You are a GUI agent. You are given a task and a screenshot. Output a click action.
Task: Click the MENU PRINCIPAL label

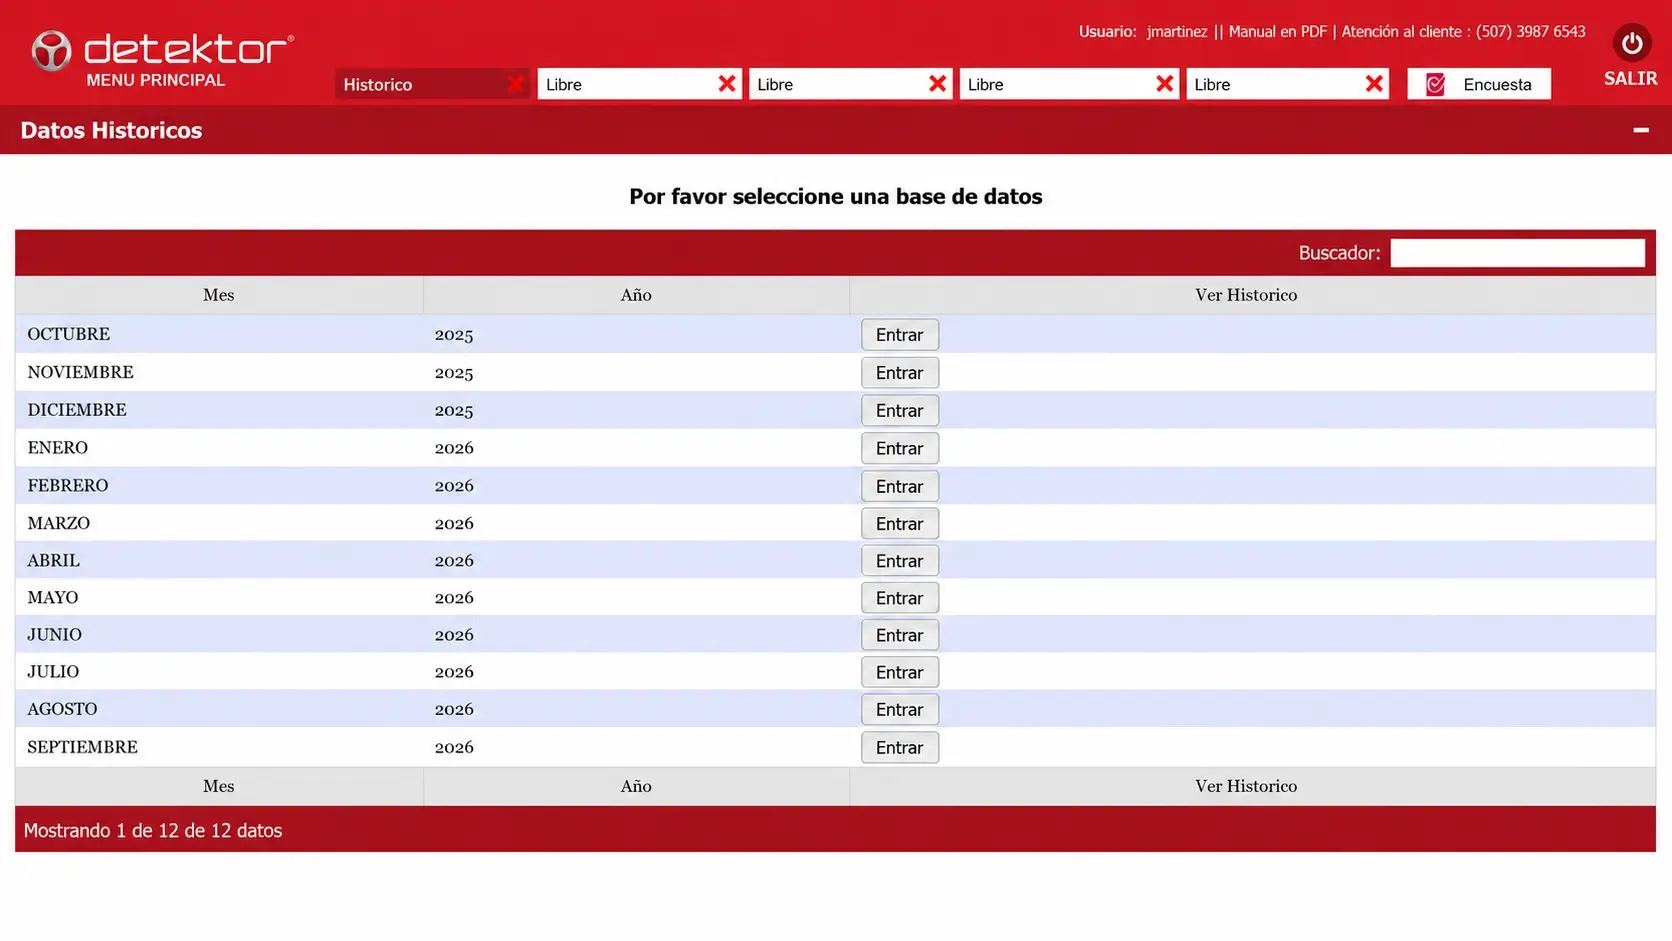pos(155,80)
